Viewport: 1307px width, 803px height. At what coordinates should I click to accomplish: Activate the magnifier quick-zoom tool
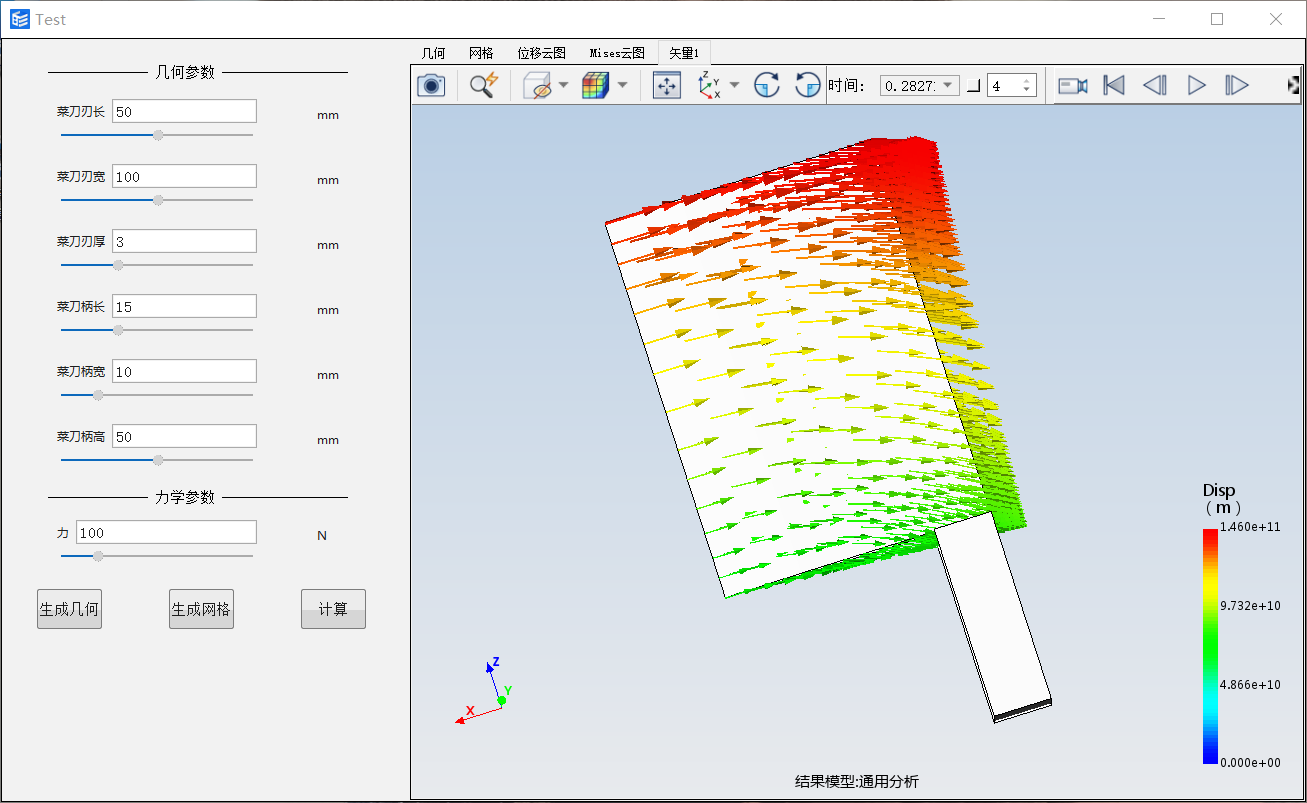(484, 85)
